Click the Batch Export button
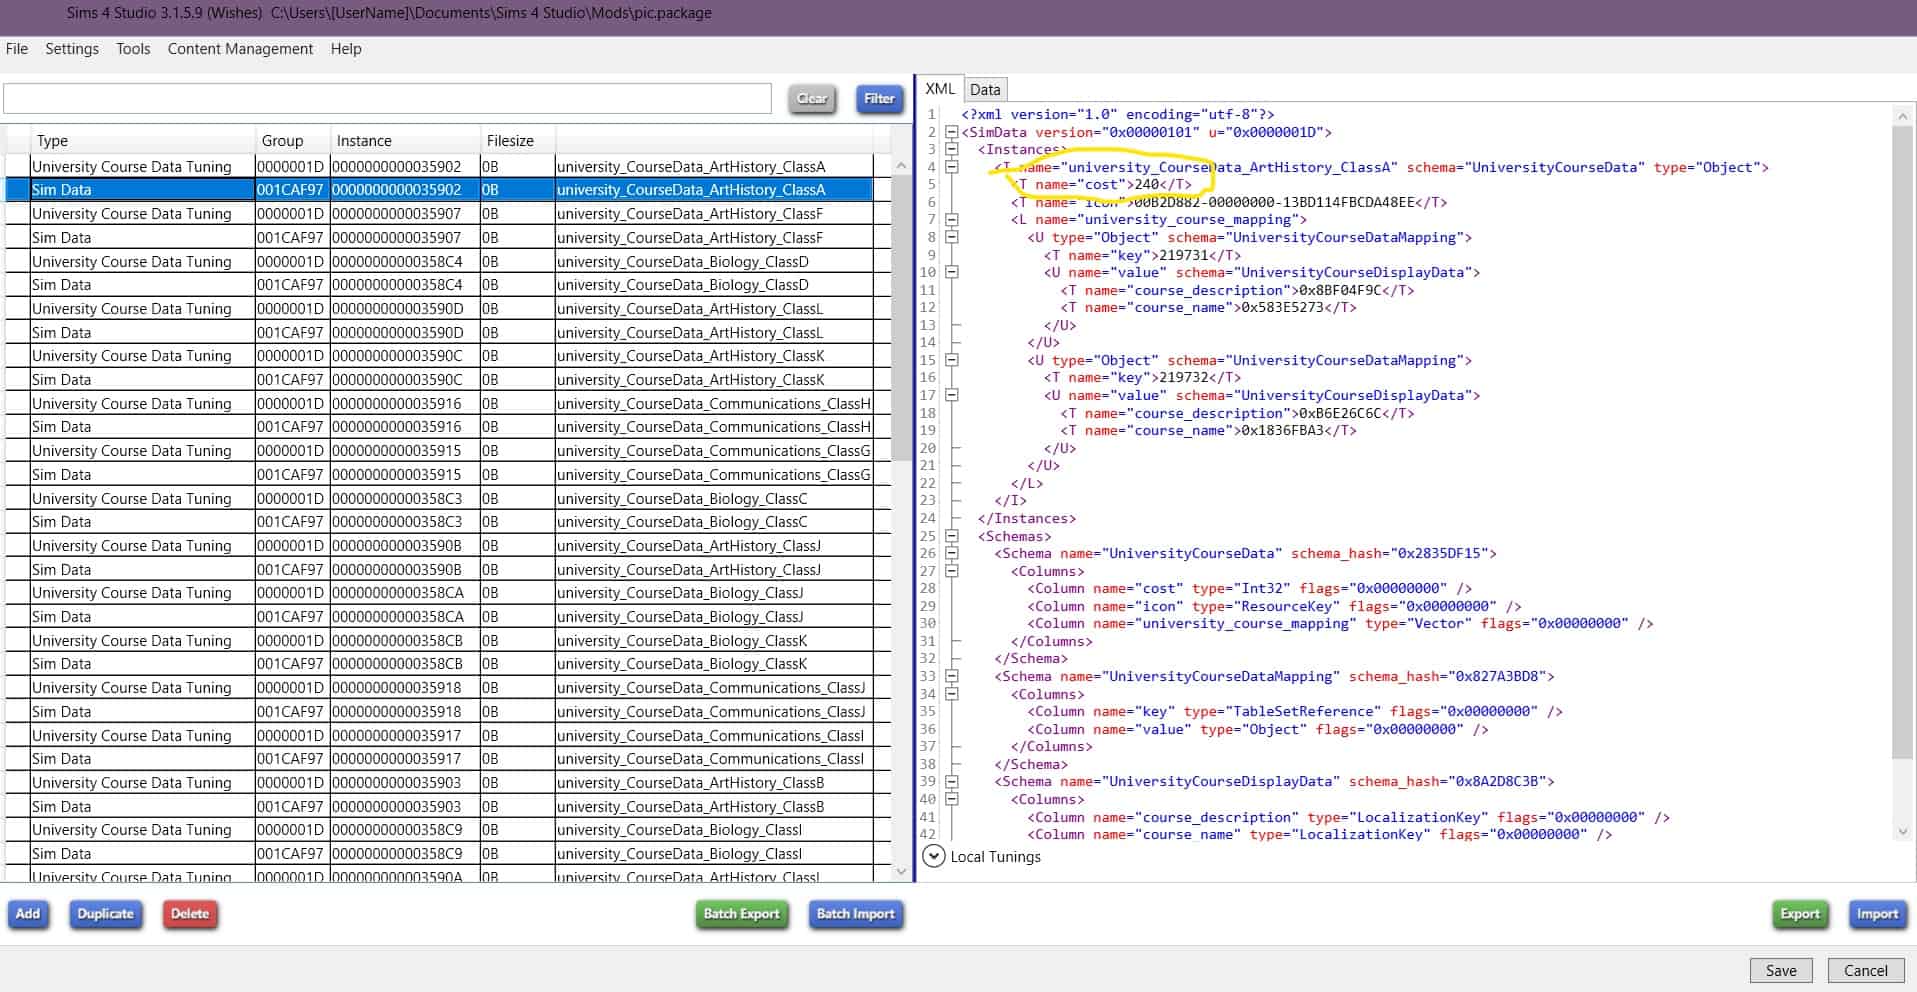Screen dimensions: 1917x992 pyautogui.click(x=741, y=914)
